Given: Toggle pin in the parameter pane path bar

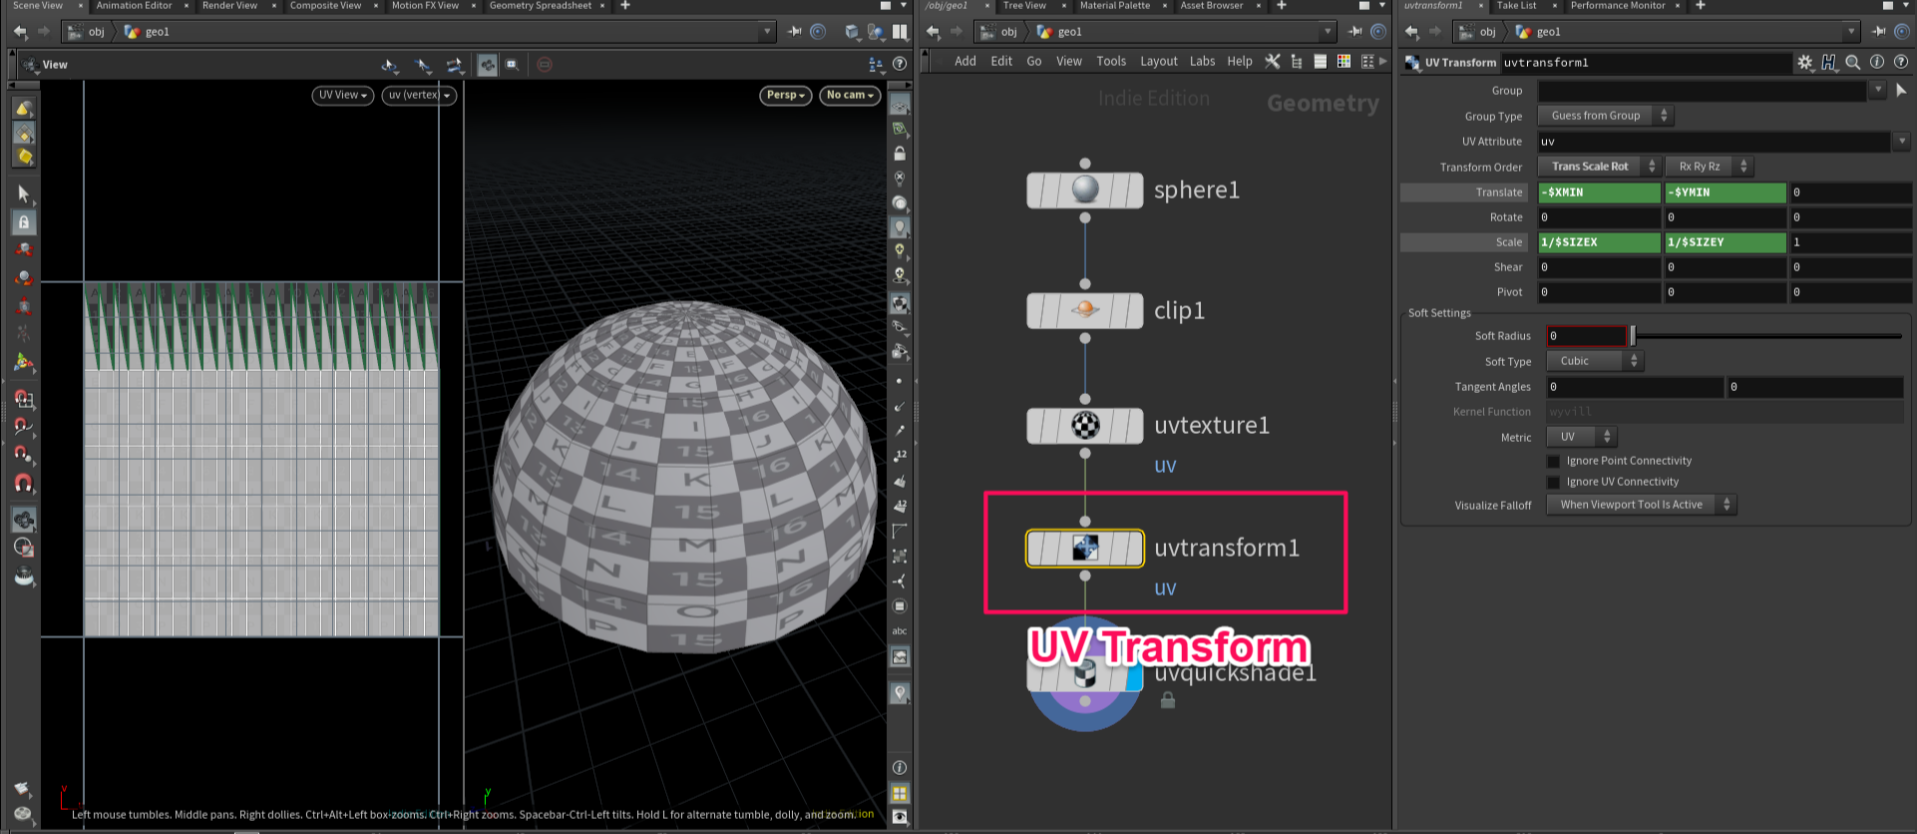Looking at the screenshot, I should click(1880, 32).
